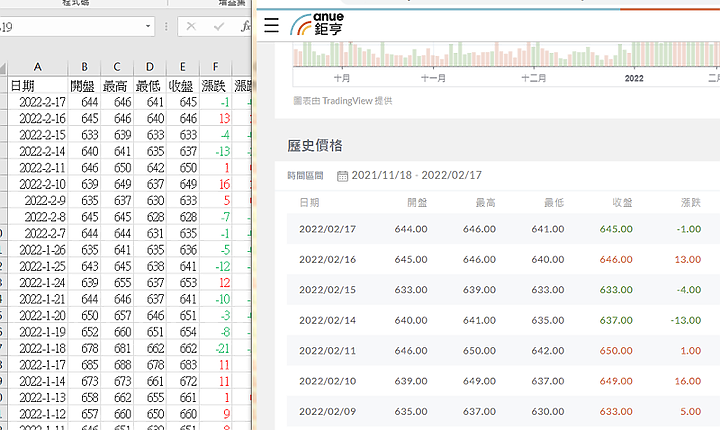Click the Excel select-all corner triangle
The height and width of the screenshot is (430, 720).
pyautogui.click(x=3, y=69)
